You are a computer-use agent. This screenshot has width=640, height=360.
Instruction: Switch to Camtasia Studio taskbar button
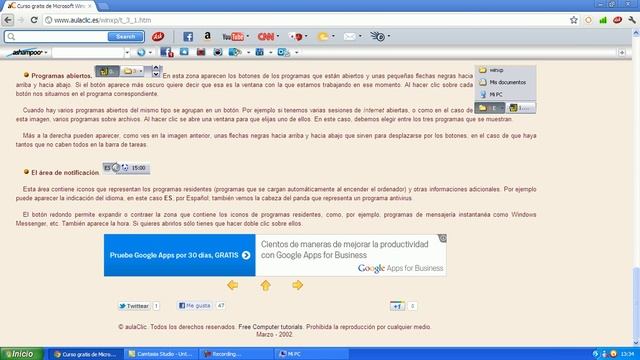tap(161, 354)
